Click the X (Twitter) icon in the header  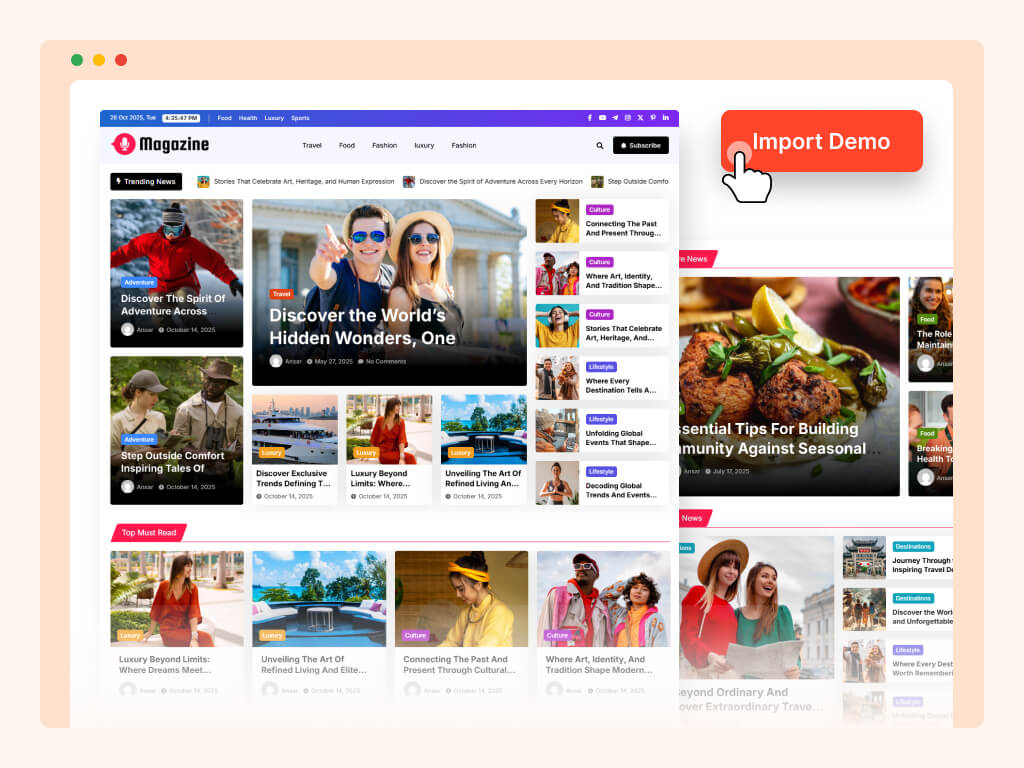point(640,117)
